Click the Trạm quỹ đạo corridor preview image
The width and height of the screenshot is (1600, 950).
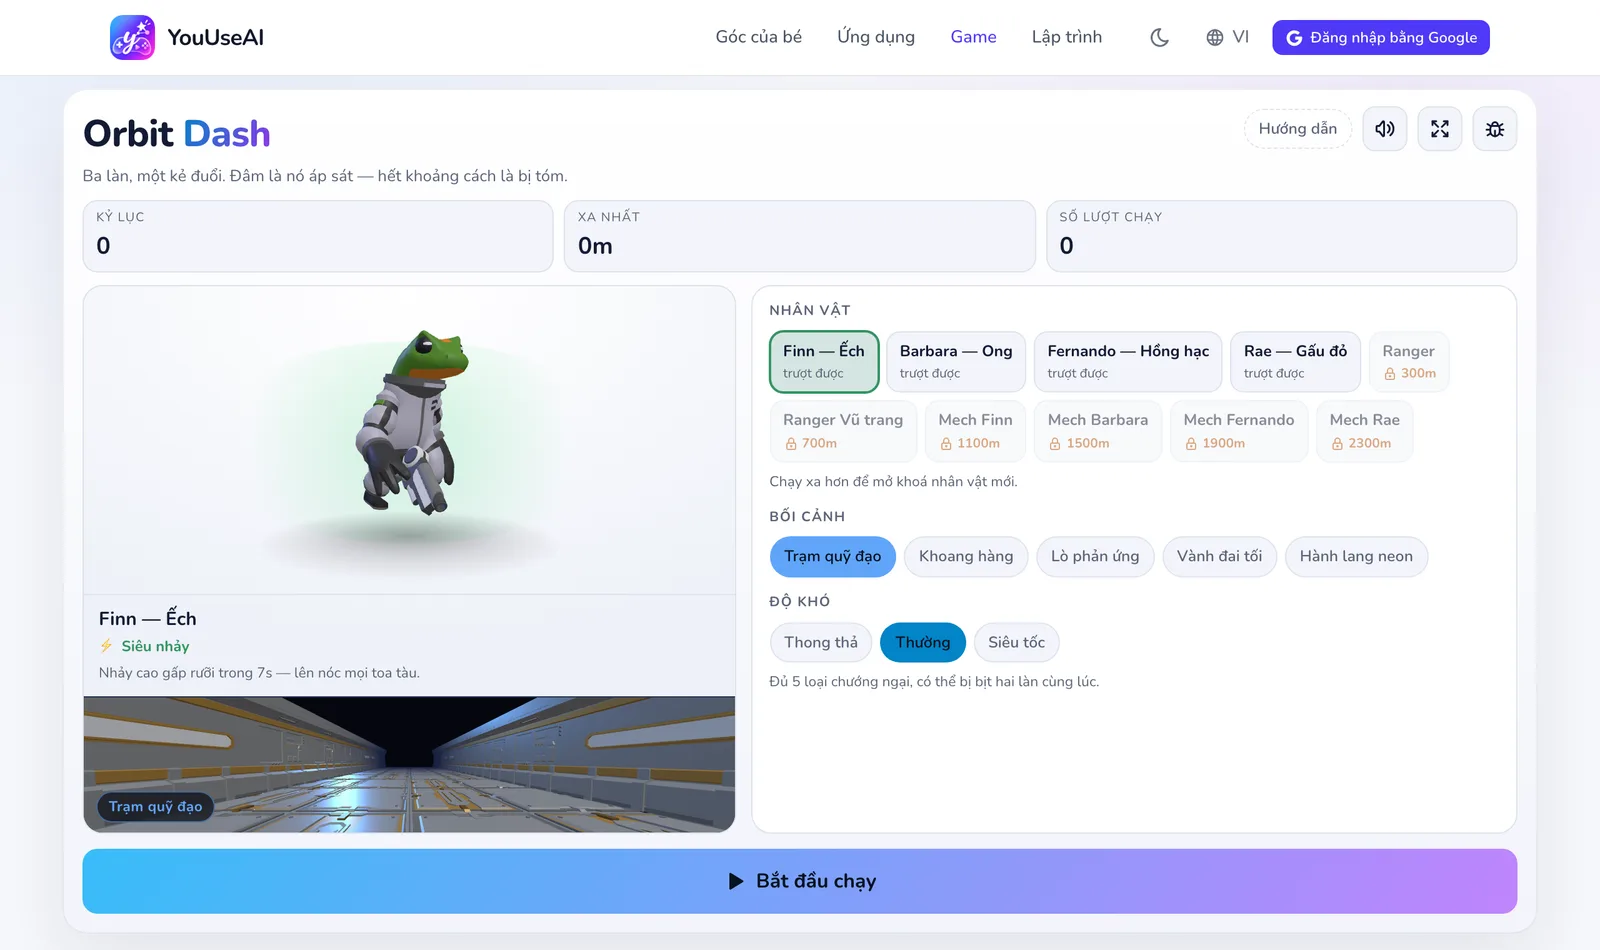(x=409, y=764)
